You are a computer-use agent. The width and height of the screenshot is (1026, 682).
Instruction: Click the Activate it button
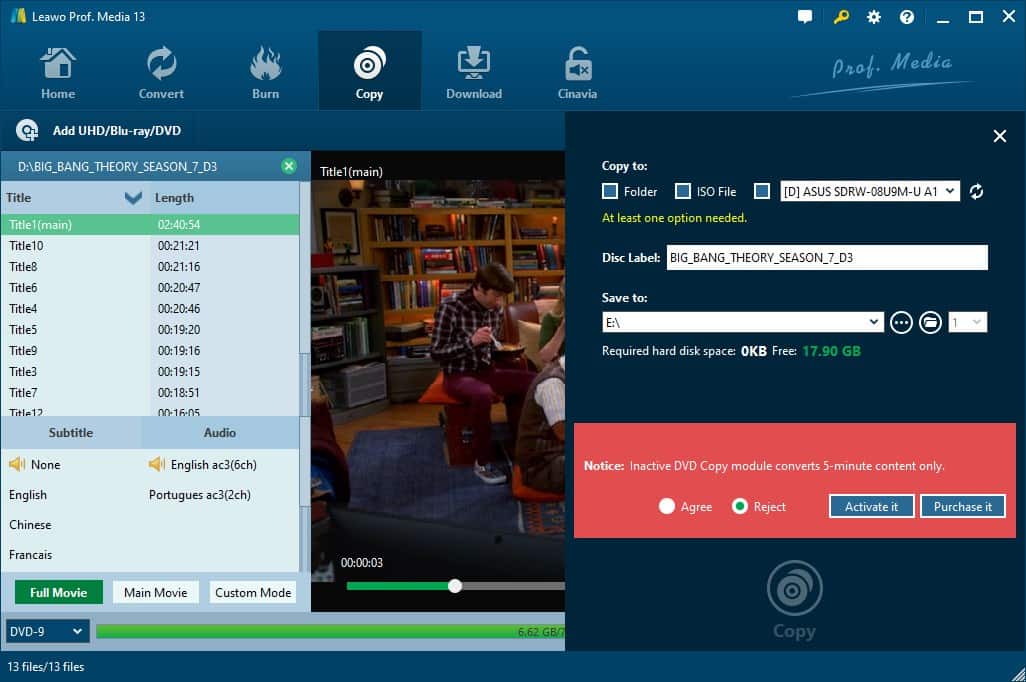point(871,507)
